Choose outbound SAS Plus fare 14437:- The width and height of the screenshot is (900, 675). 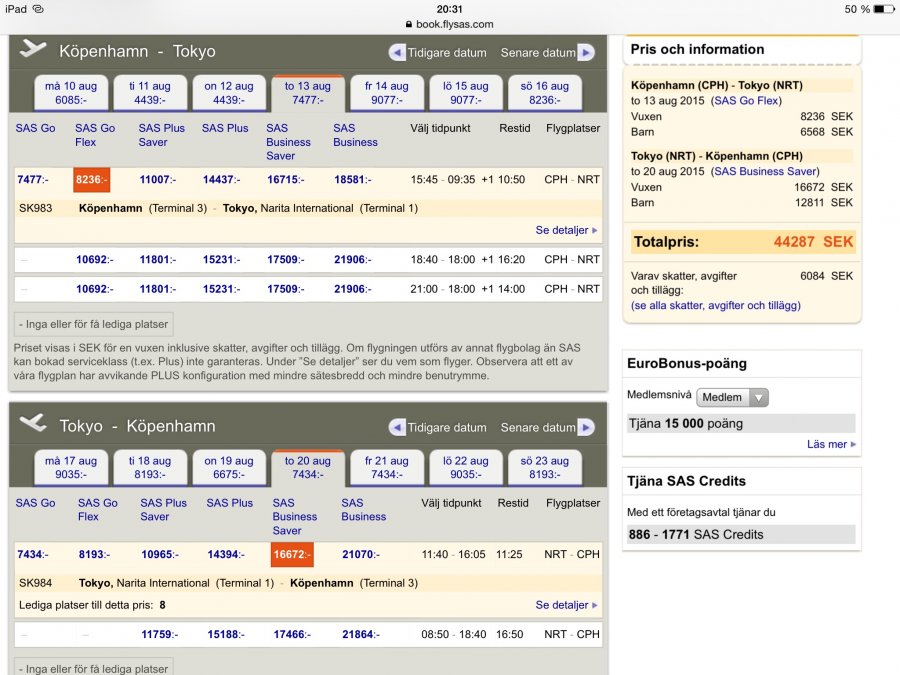point(222,180)
